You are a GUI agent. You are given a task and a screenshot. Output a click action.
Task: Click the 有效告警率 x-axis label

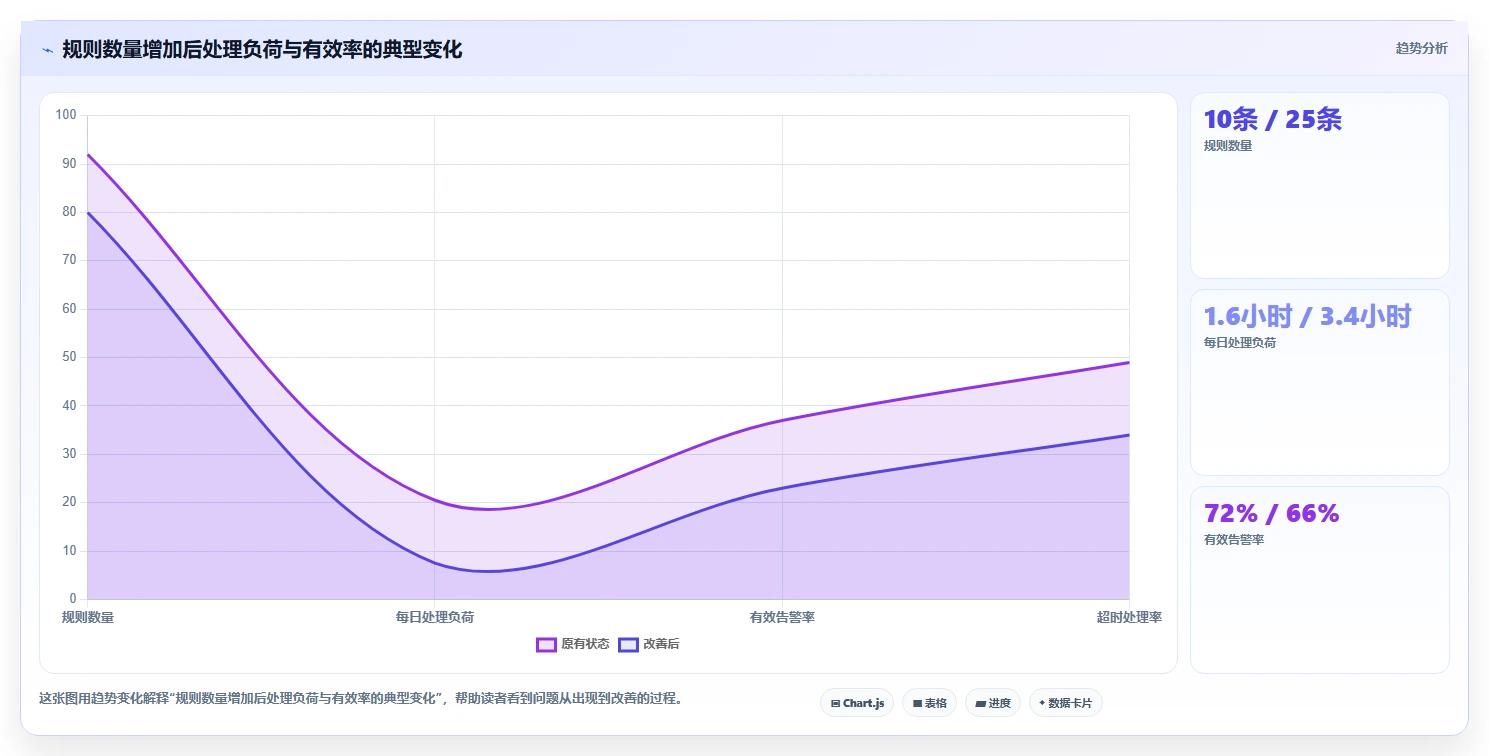[782, 617]
